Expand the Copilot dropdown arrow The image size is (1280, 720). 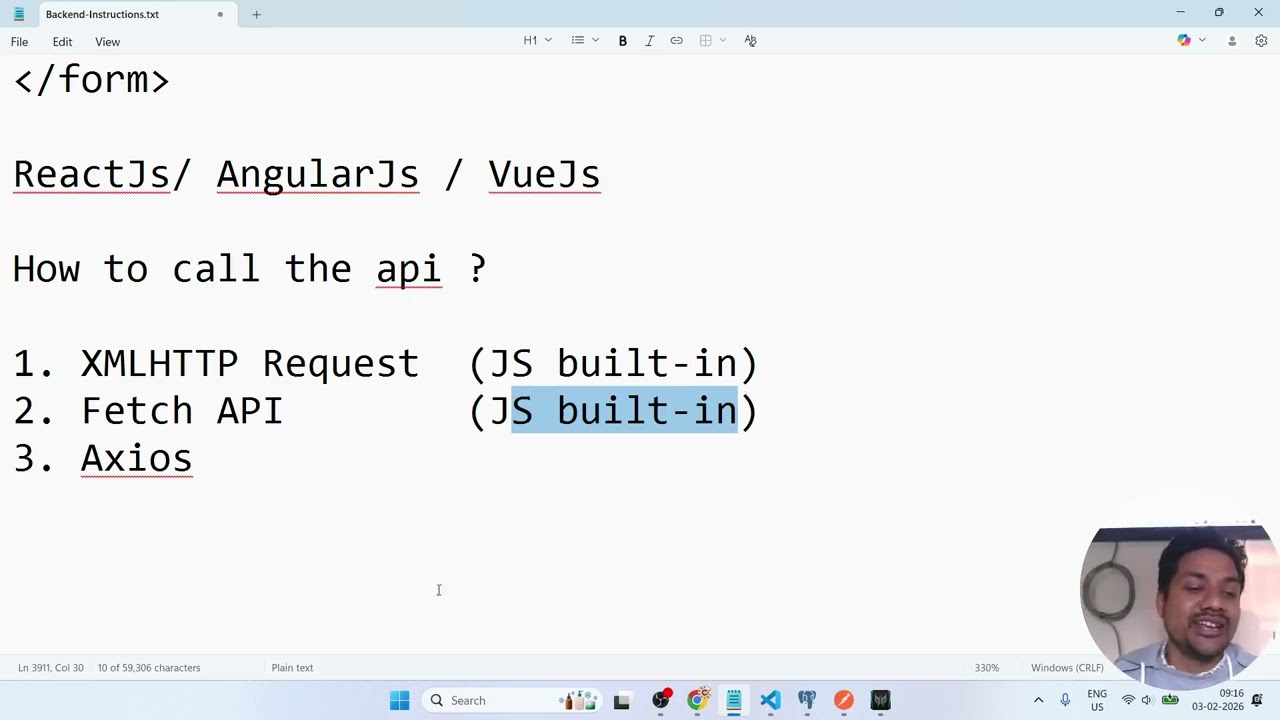(1202, 41)
